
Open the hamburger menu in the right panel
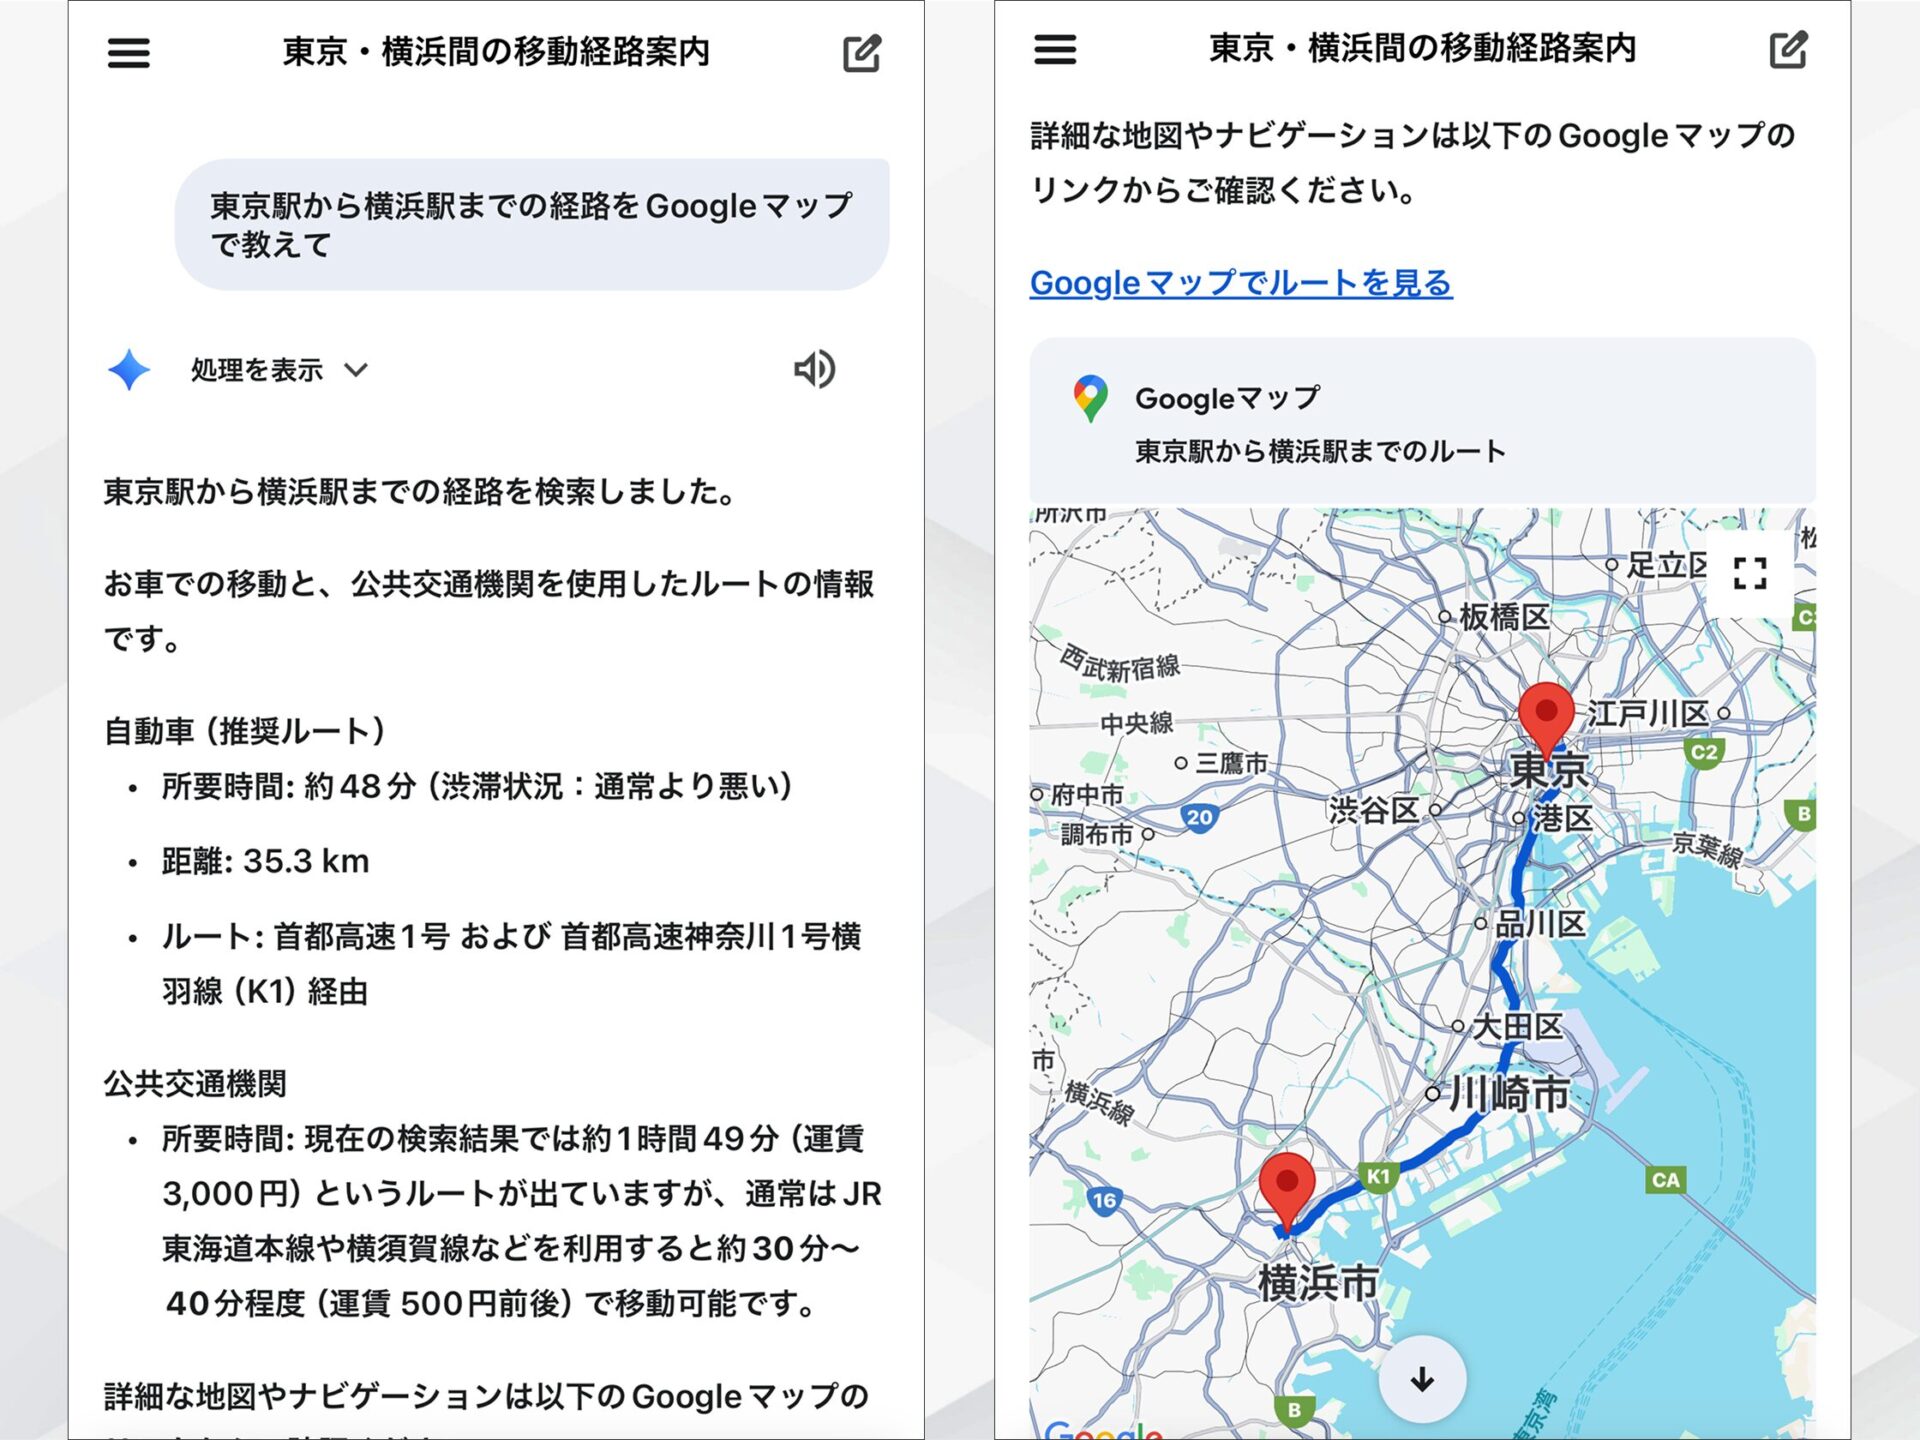coord(1054,51)
